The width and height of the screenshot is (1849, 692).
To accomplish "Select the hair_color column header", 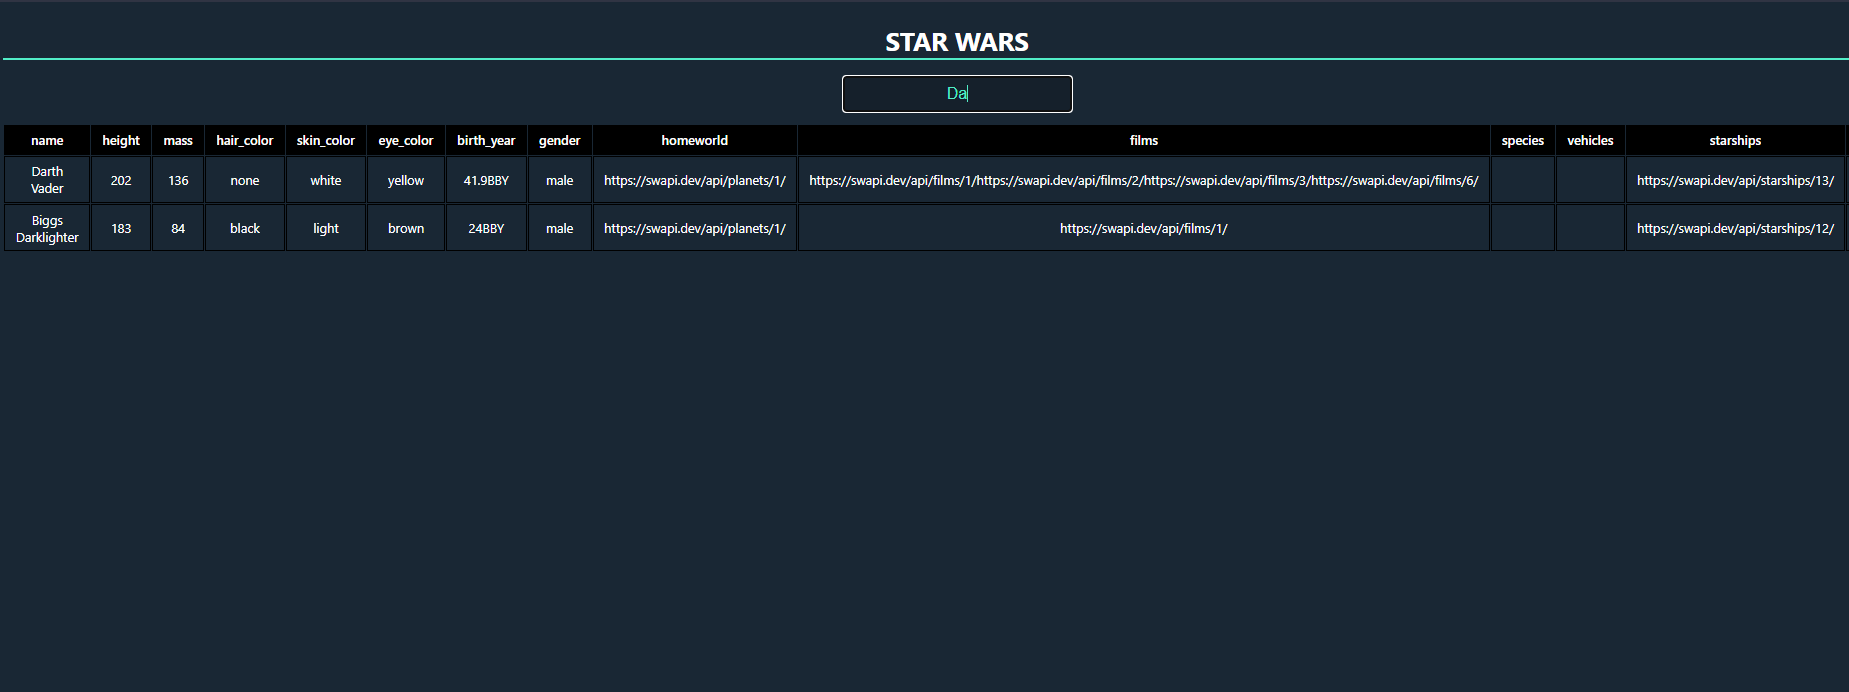I will tap(245, 140).
